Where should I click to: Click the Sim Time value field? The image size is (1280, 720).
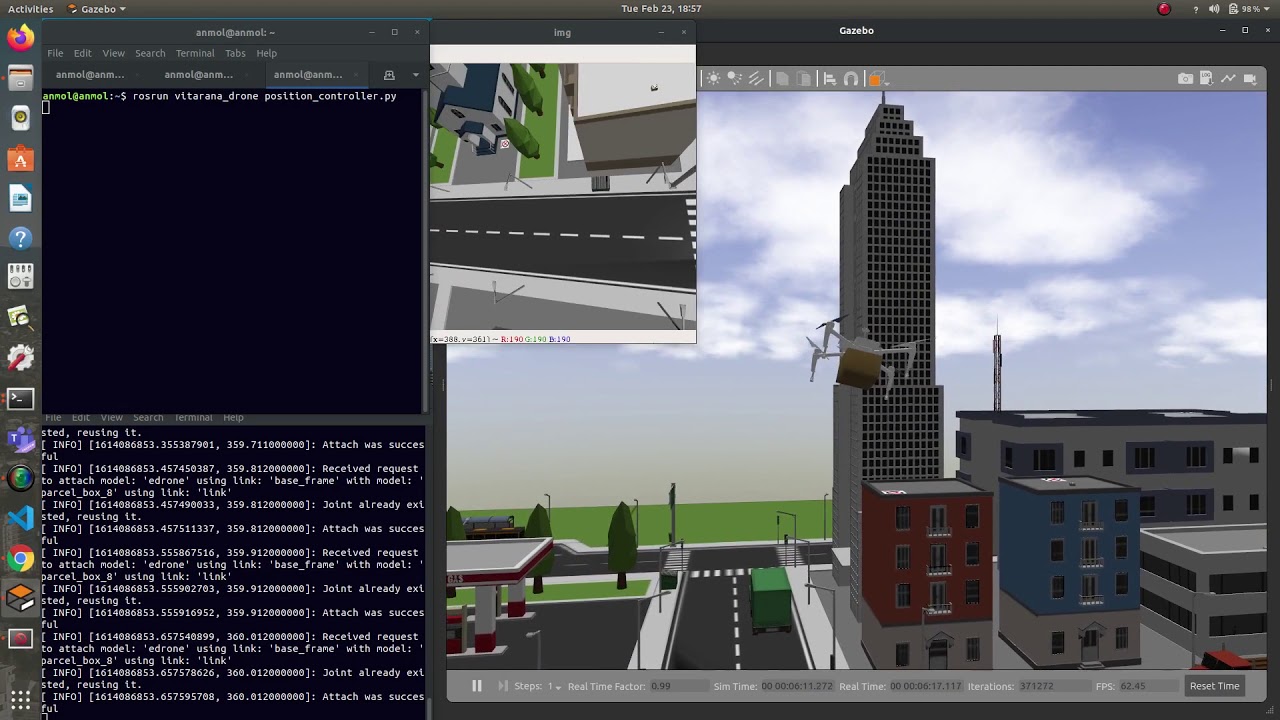click(x=798, y=686)
